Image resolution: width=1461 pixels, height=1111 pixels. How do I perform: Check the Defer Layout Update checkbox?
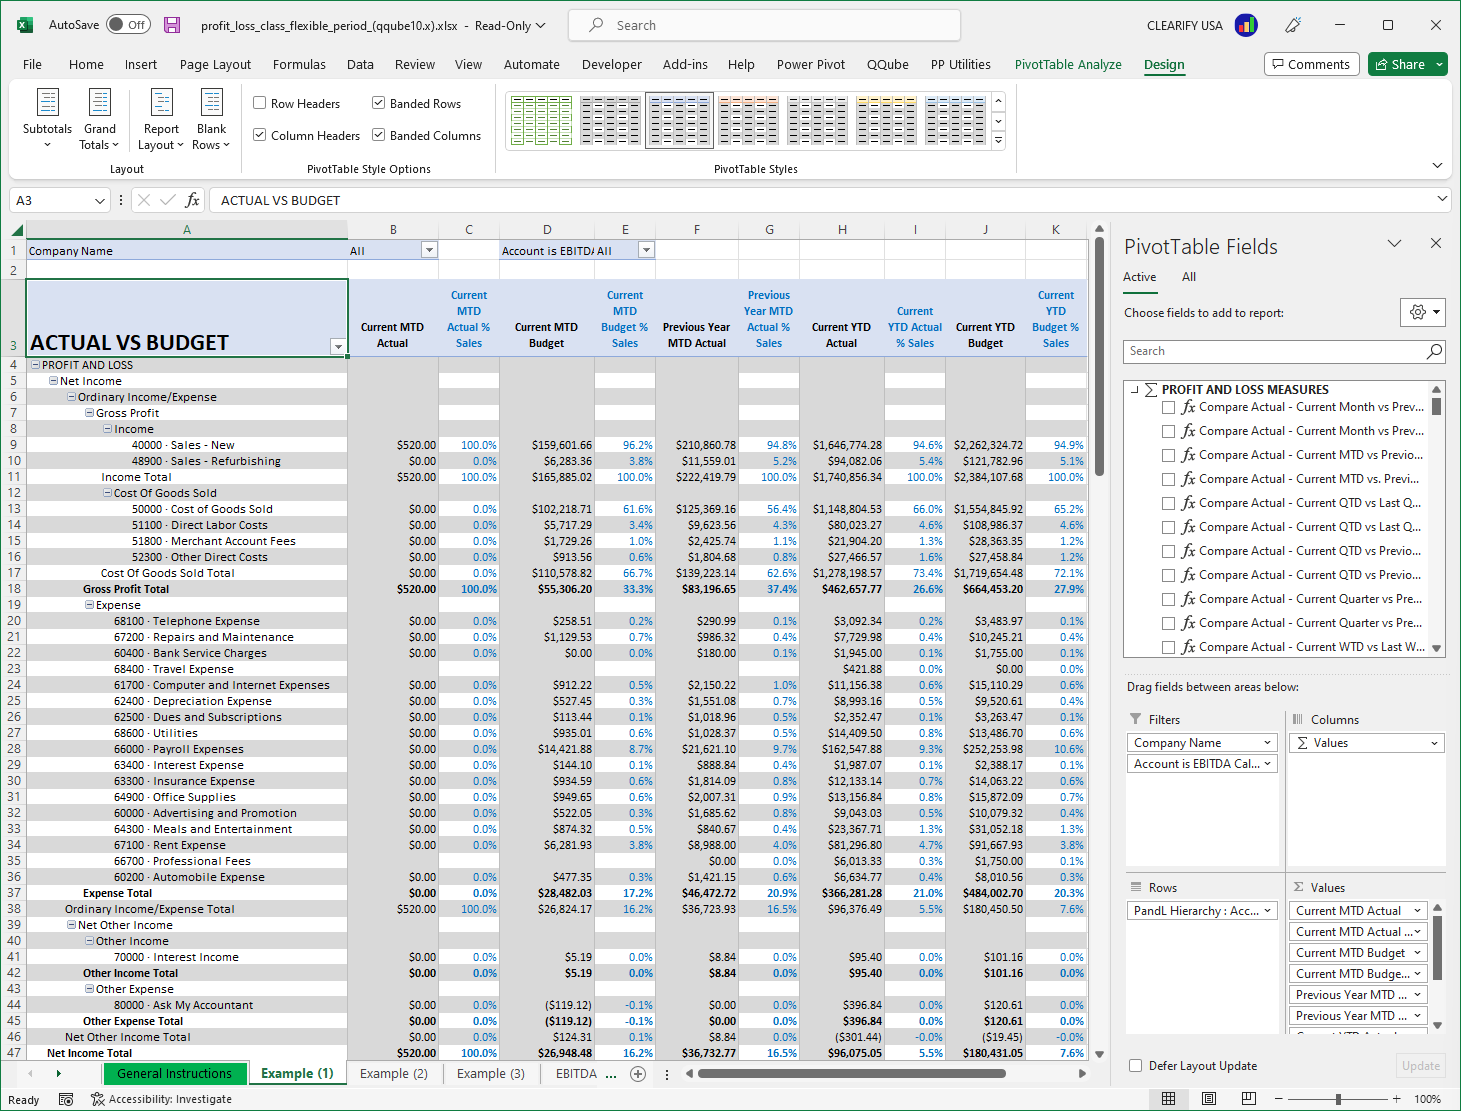pos(1135,1065)
